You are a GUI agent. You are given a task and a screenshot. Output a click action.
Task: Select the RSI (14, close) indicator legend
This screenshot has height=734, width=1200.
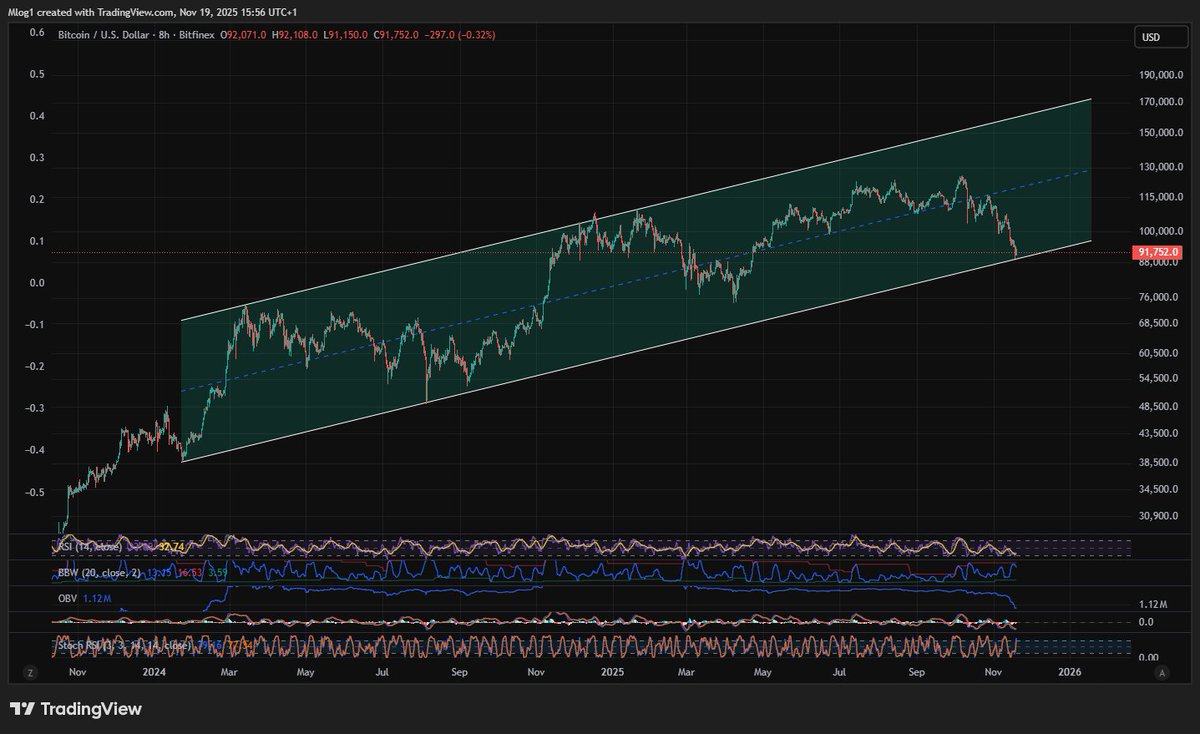pyautogui.click(x=88, y=546)
